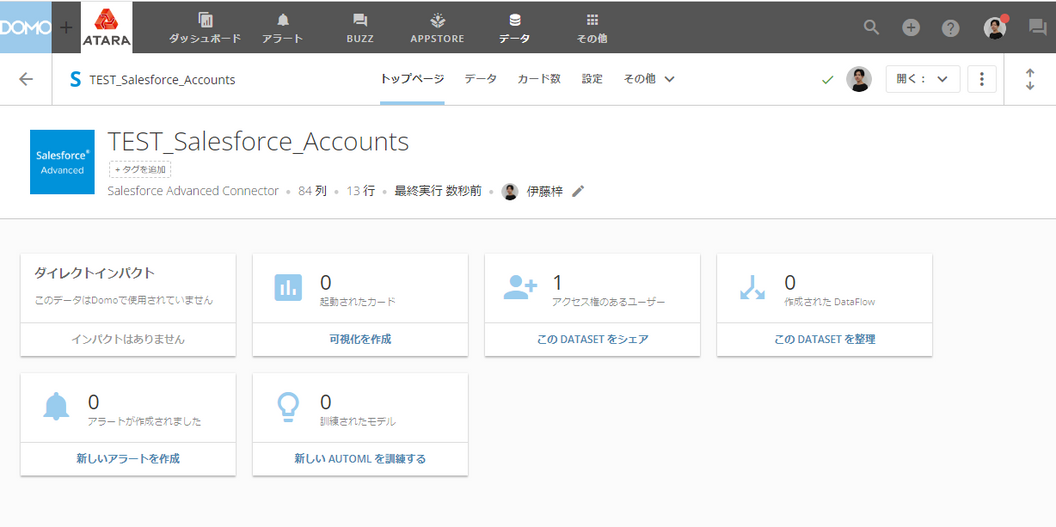Click owner name 伊藤梓
This screenshot has width=1056, height=527.
tap(545, 191)
